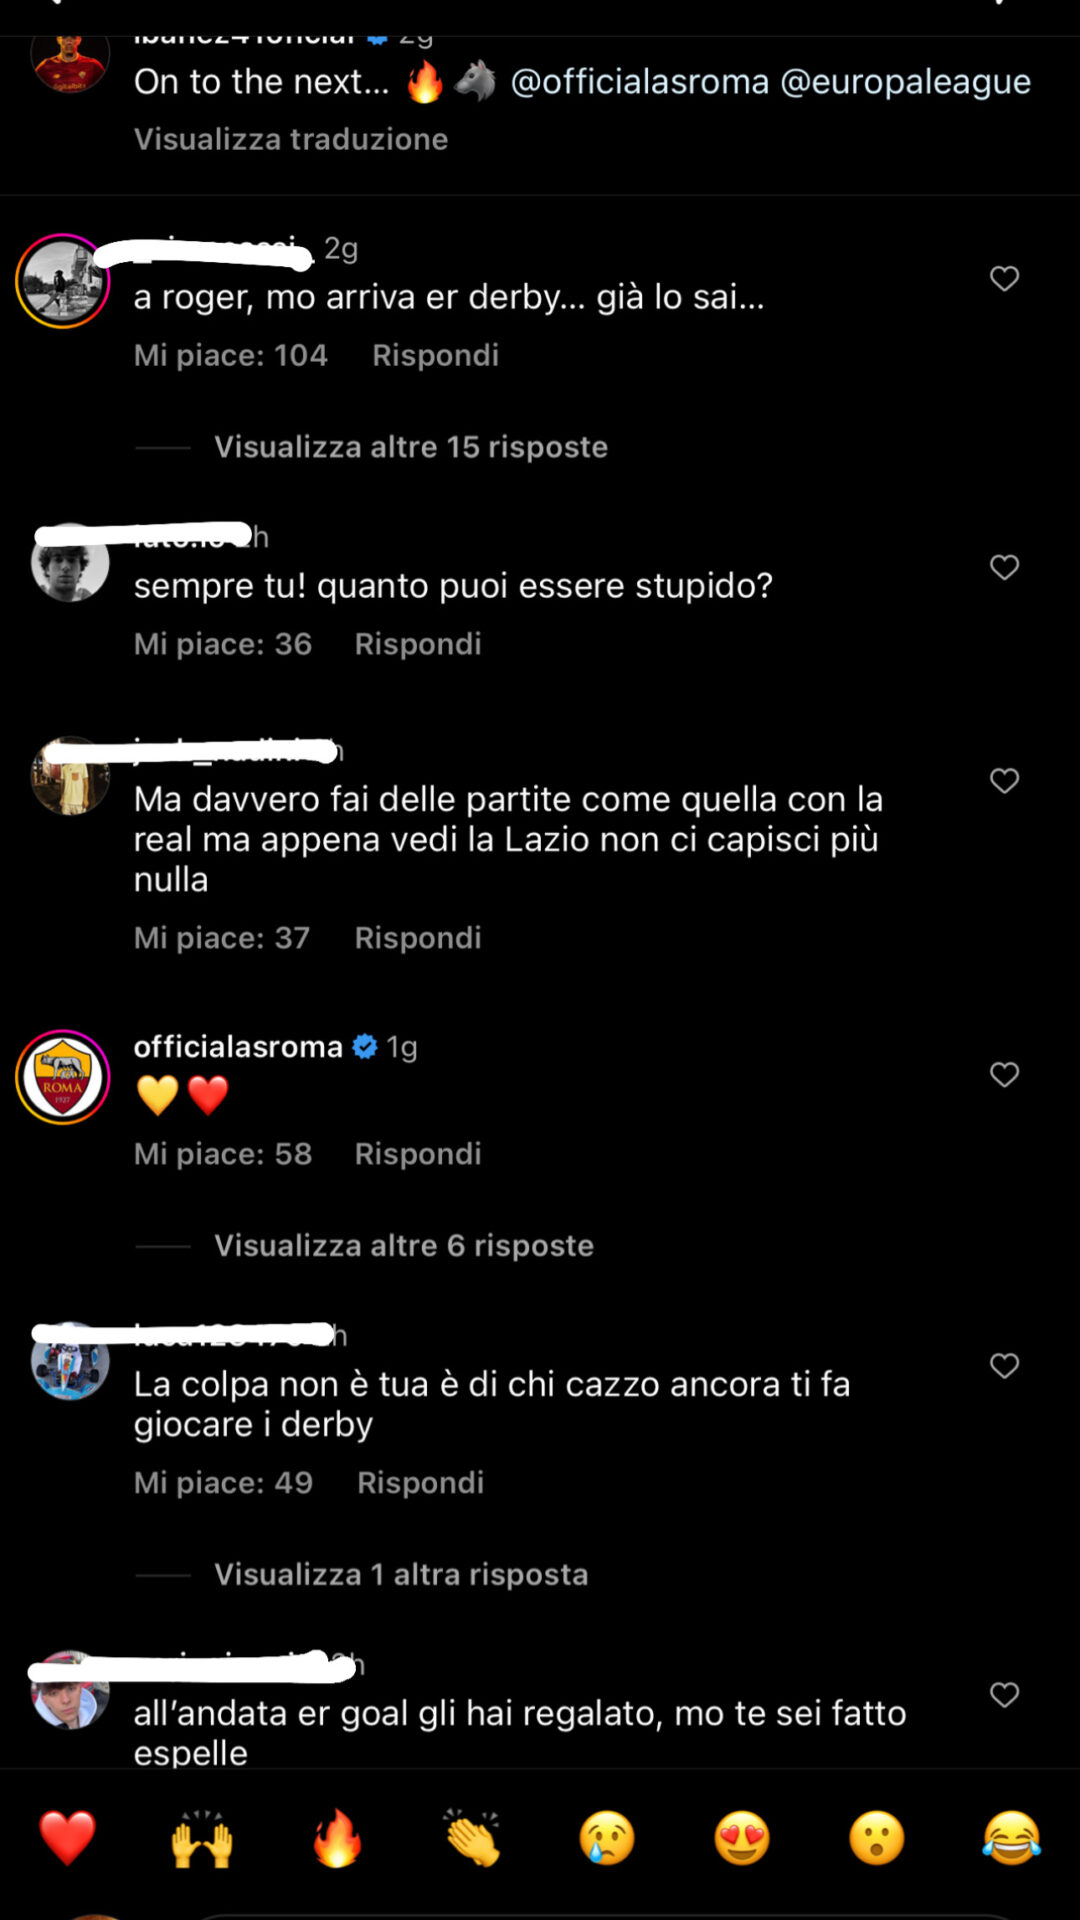Expand 'Visualizza altre 6 risposte'
Screen dimensions: 1080x1920
tap(404, 1246)
